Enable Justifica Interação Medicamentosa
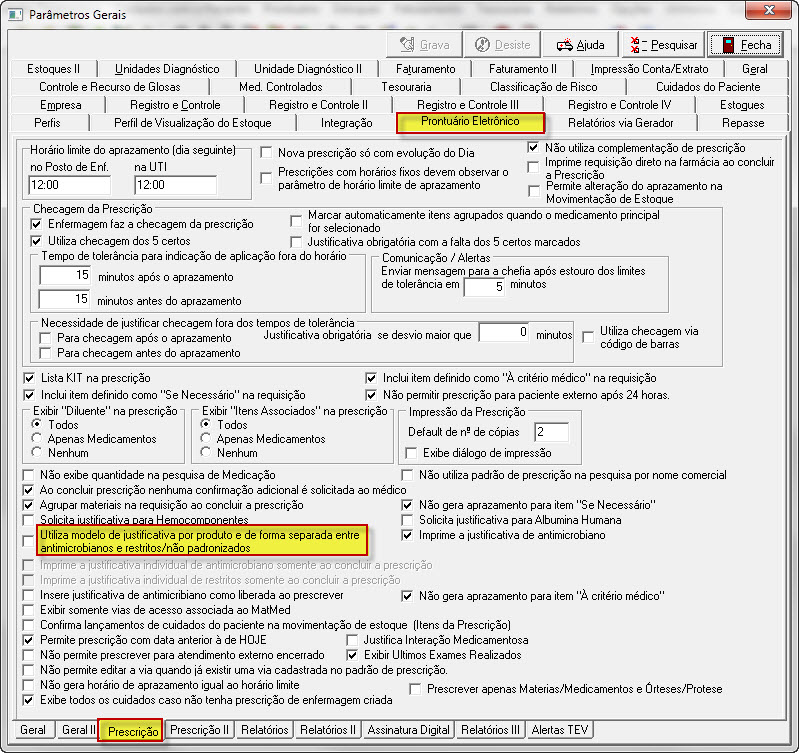 pos(352,640)
